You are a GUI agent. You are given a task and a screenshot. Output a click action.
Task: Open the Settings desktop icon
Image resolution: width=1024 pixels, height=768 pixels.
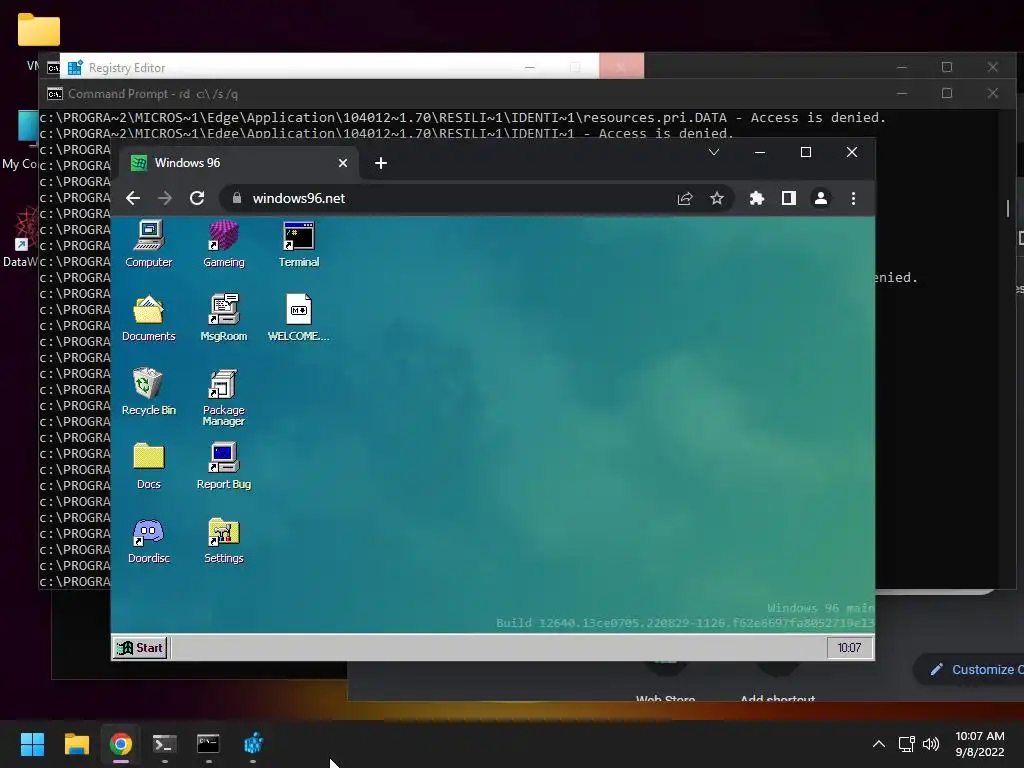coord(223,541)
